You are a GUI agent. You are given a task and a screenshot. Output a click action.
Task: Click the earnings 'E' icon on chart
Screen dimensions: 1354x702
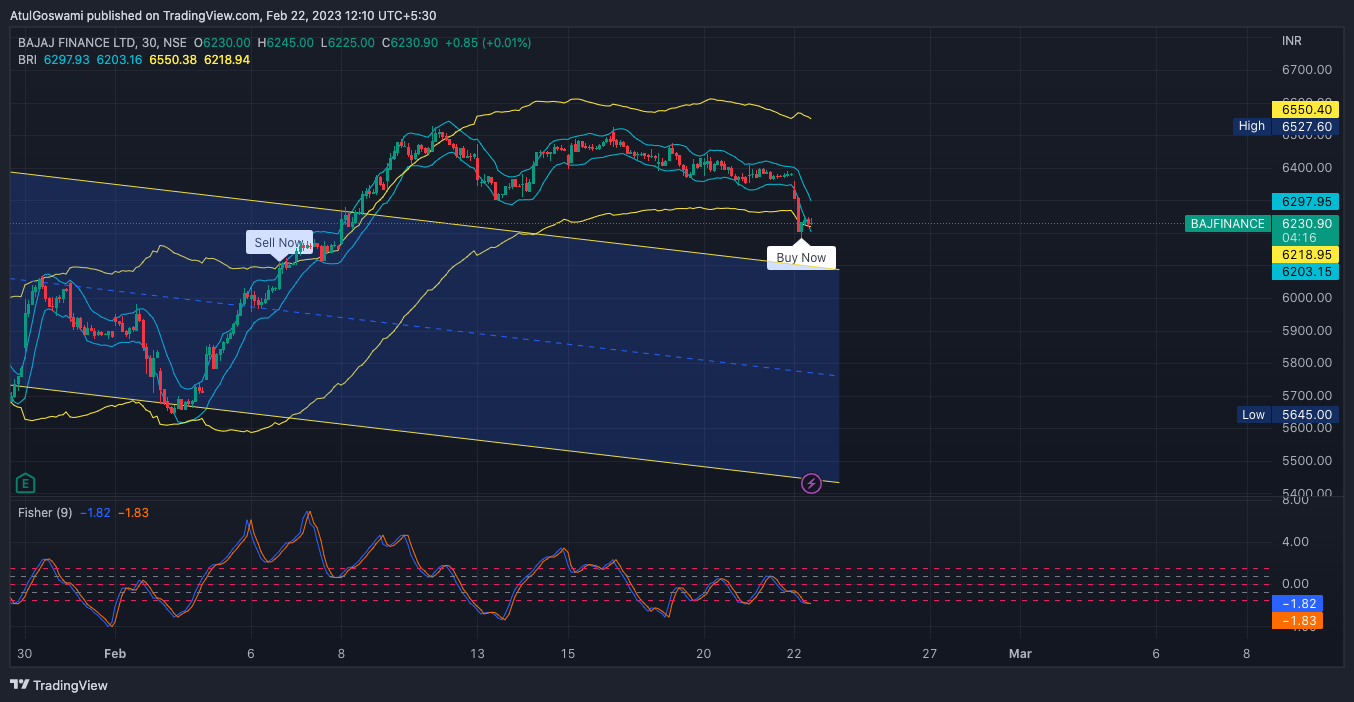point(26,484)
